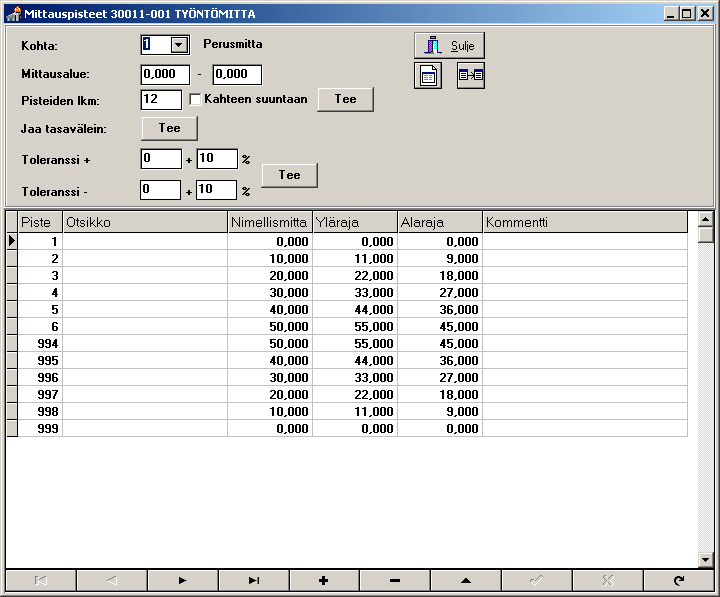This screenshot has width=720, height=597.
Task: Edit record with up-triangle navigator icon
Action: tap(466, 580)
